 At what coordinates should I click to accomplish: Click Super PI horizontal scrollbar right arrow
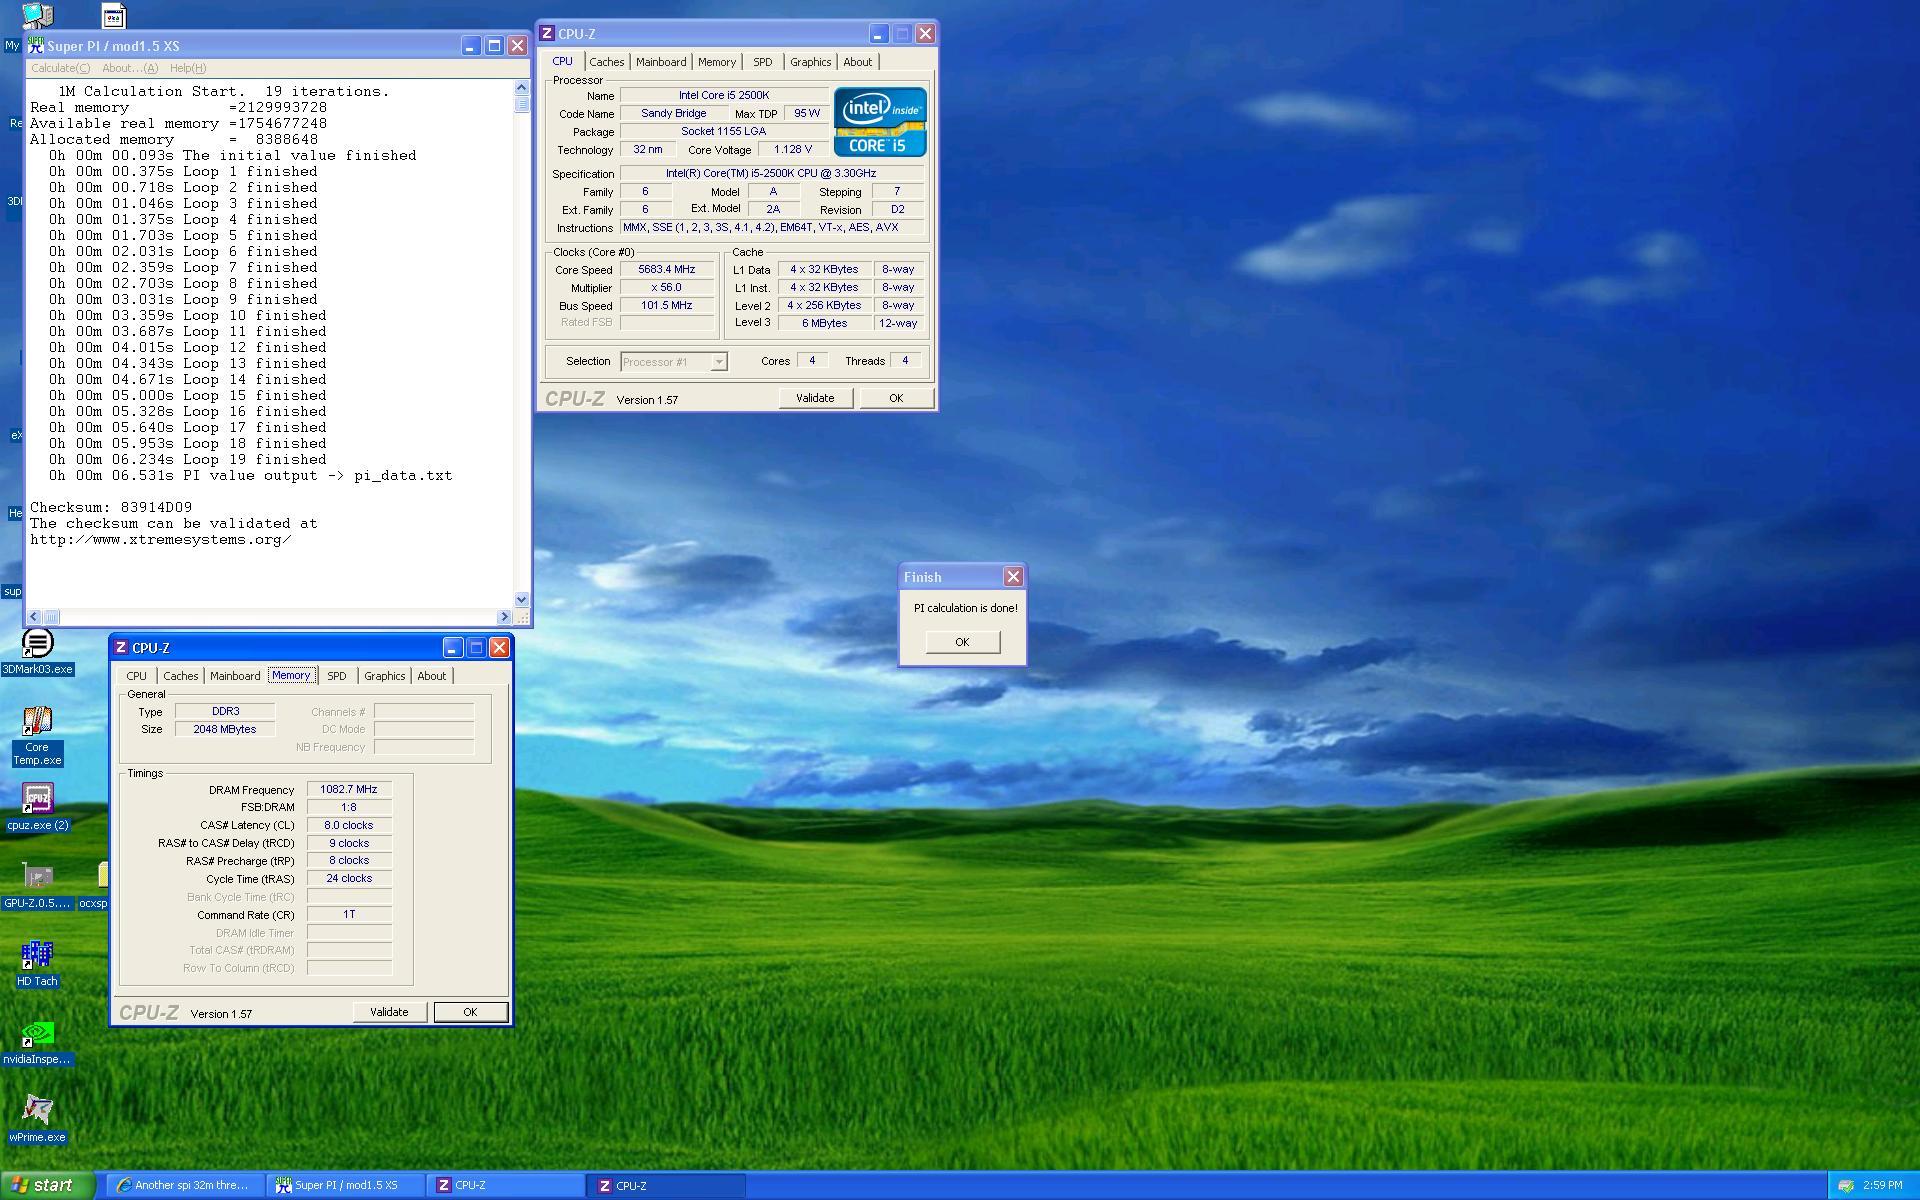(504, 617)
